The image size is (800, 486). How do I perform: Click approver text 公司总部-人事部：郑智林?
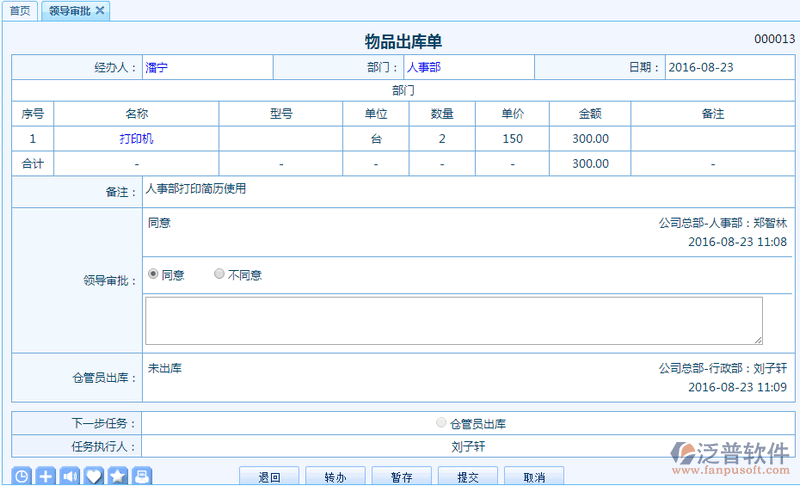pyautogui.click(x=723, y=223)
